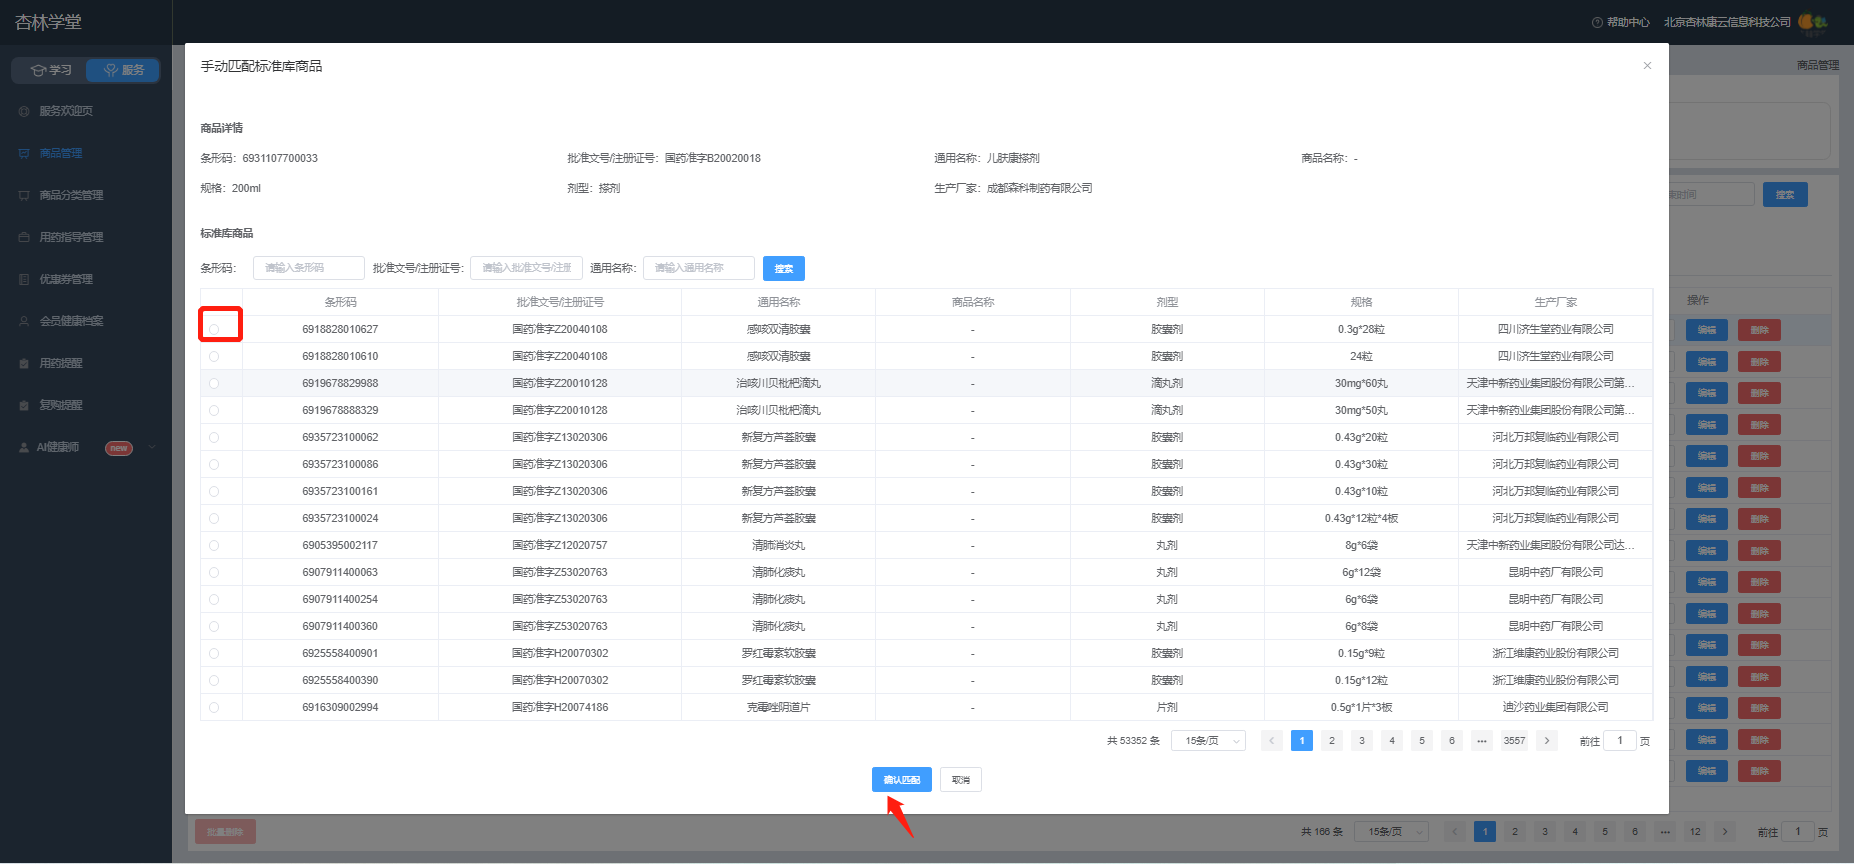Select radio for barcode 6916309002994
This screenshot has height=864, width=1854.
click(214, 707)
